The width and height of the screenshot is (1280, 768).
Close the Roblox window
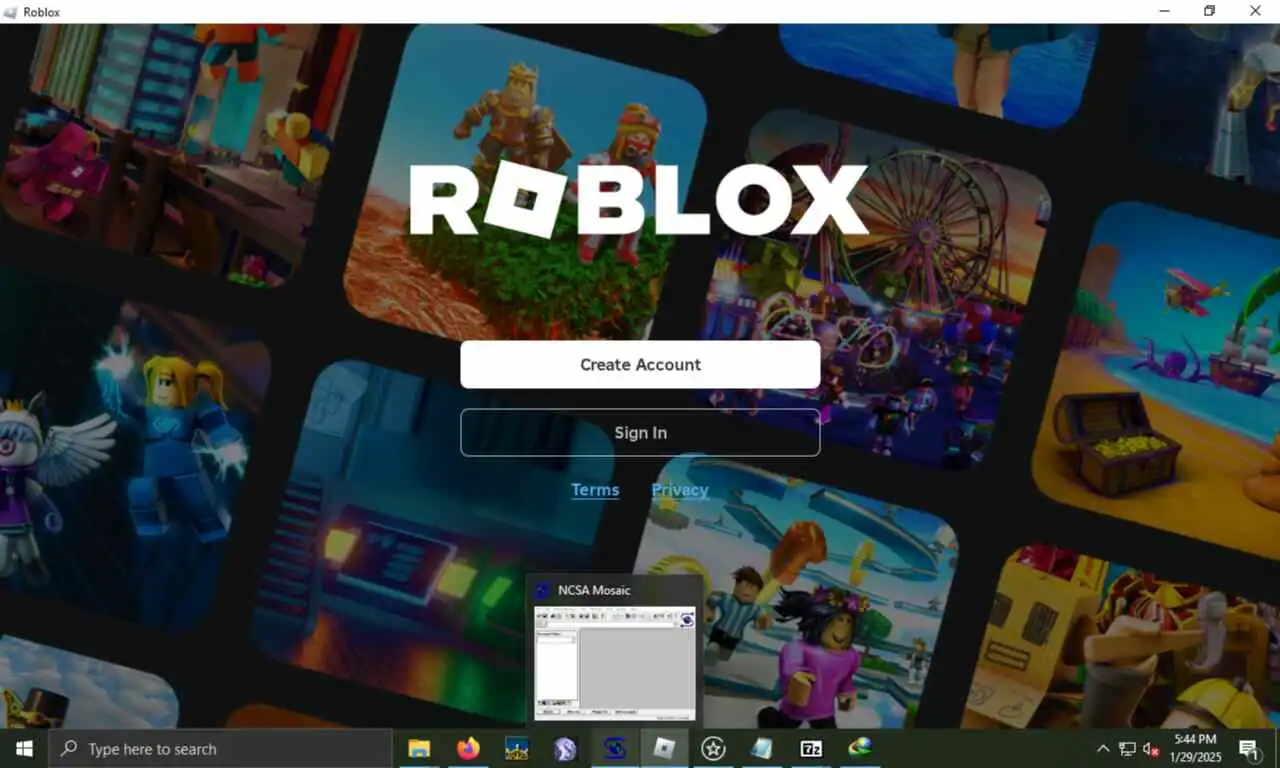[1256, 11]
